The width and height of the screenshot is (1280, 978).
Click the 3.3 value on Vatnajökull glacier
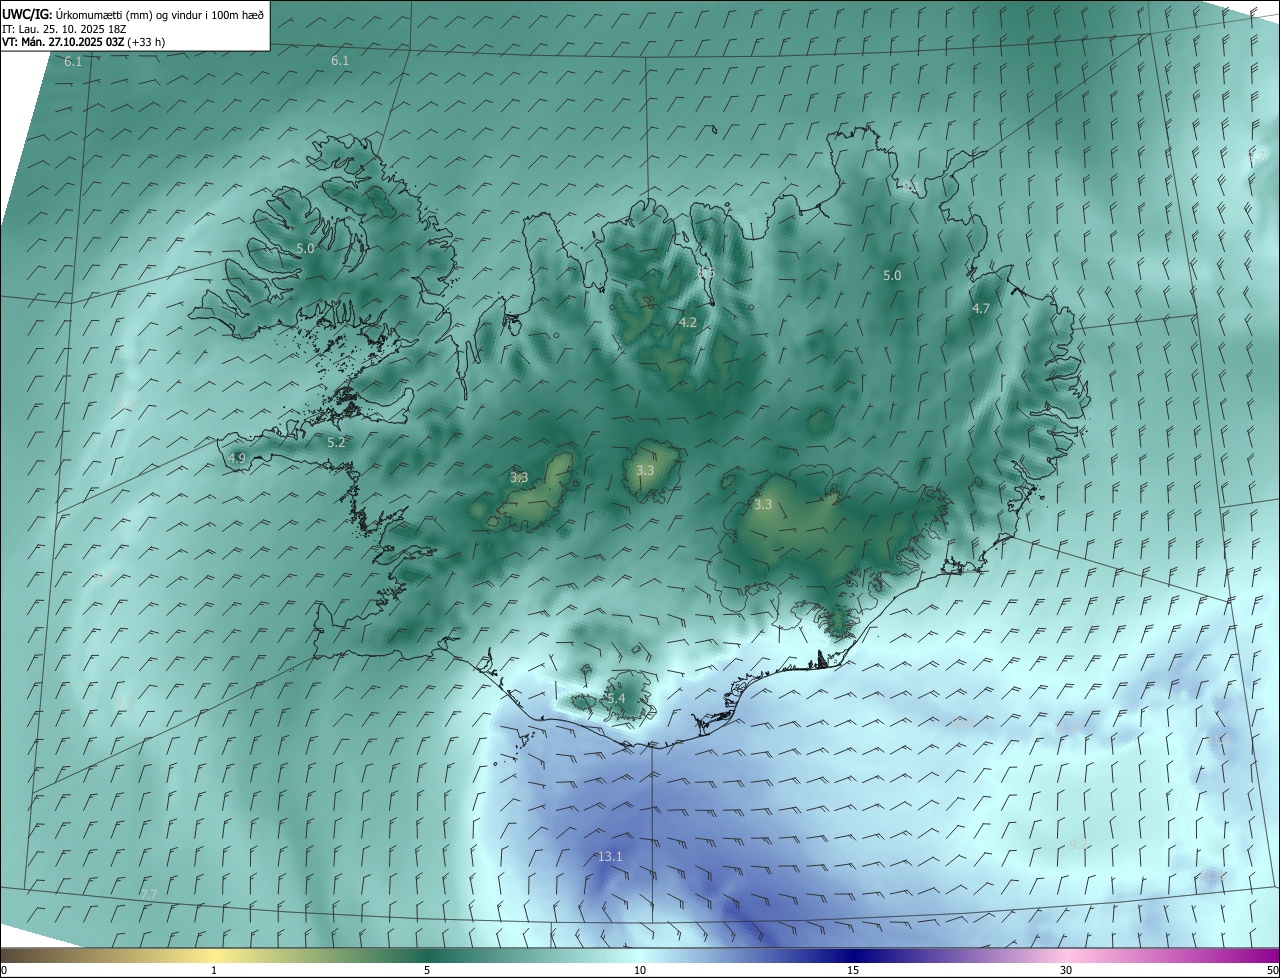[x=763, y=505]
